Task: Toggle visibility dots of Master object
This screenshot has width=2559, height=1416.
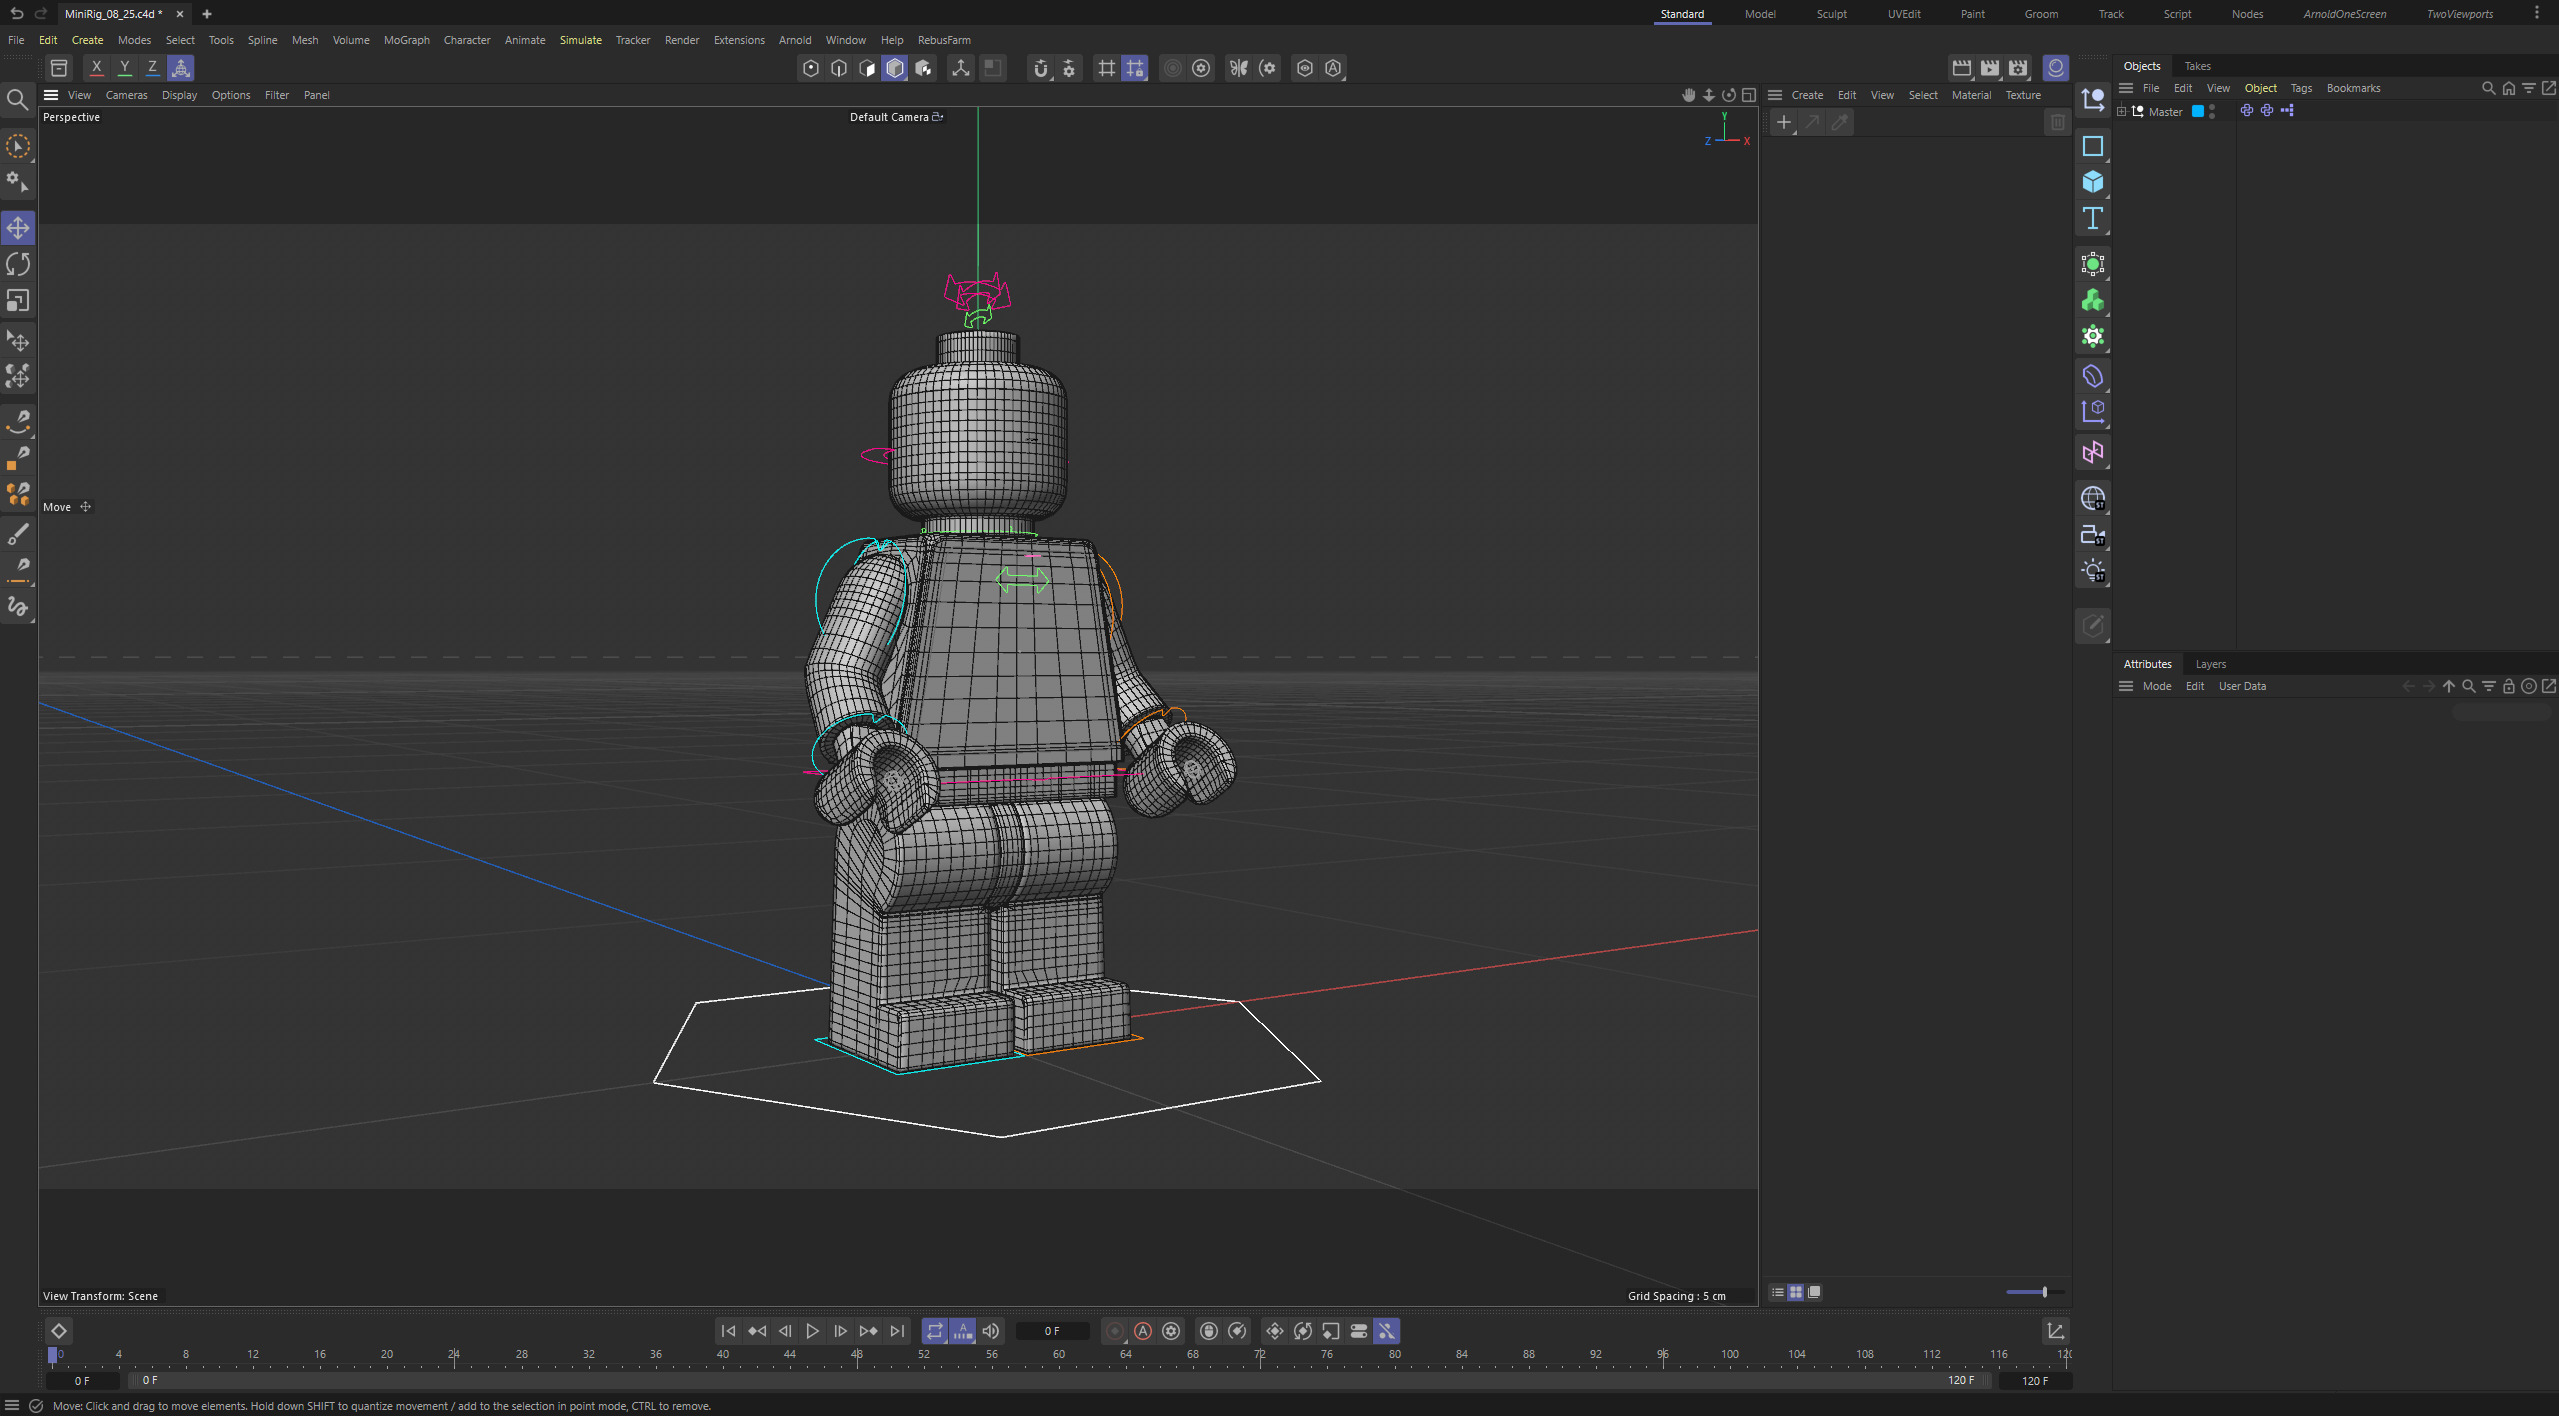Action: 2212,111
